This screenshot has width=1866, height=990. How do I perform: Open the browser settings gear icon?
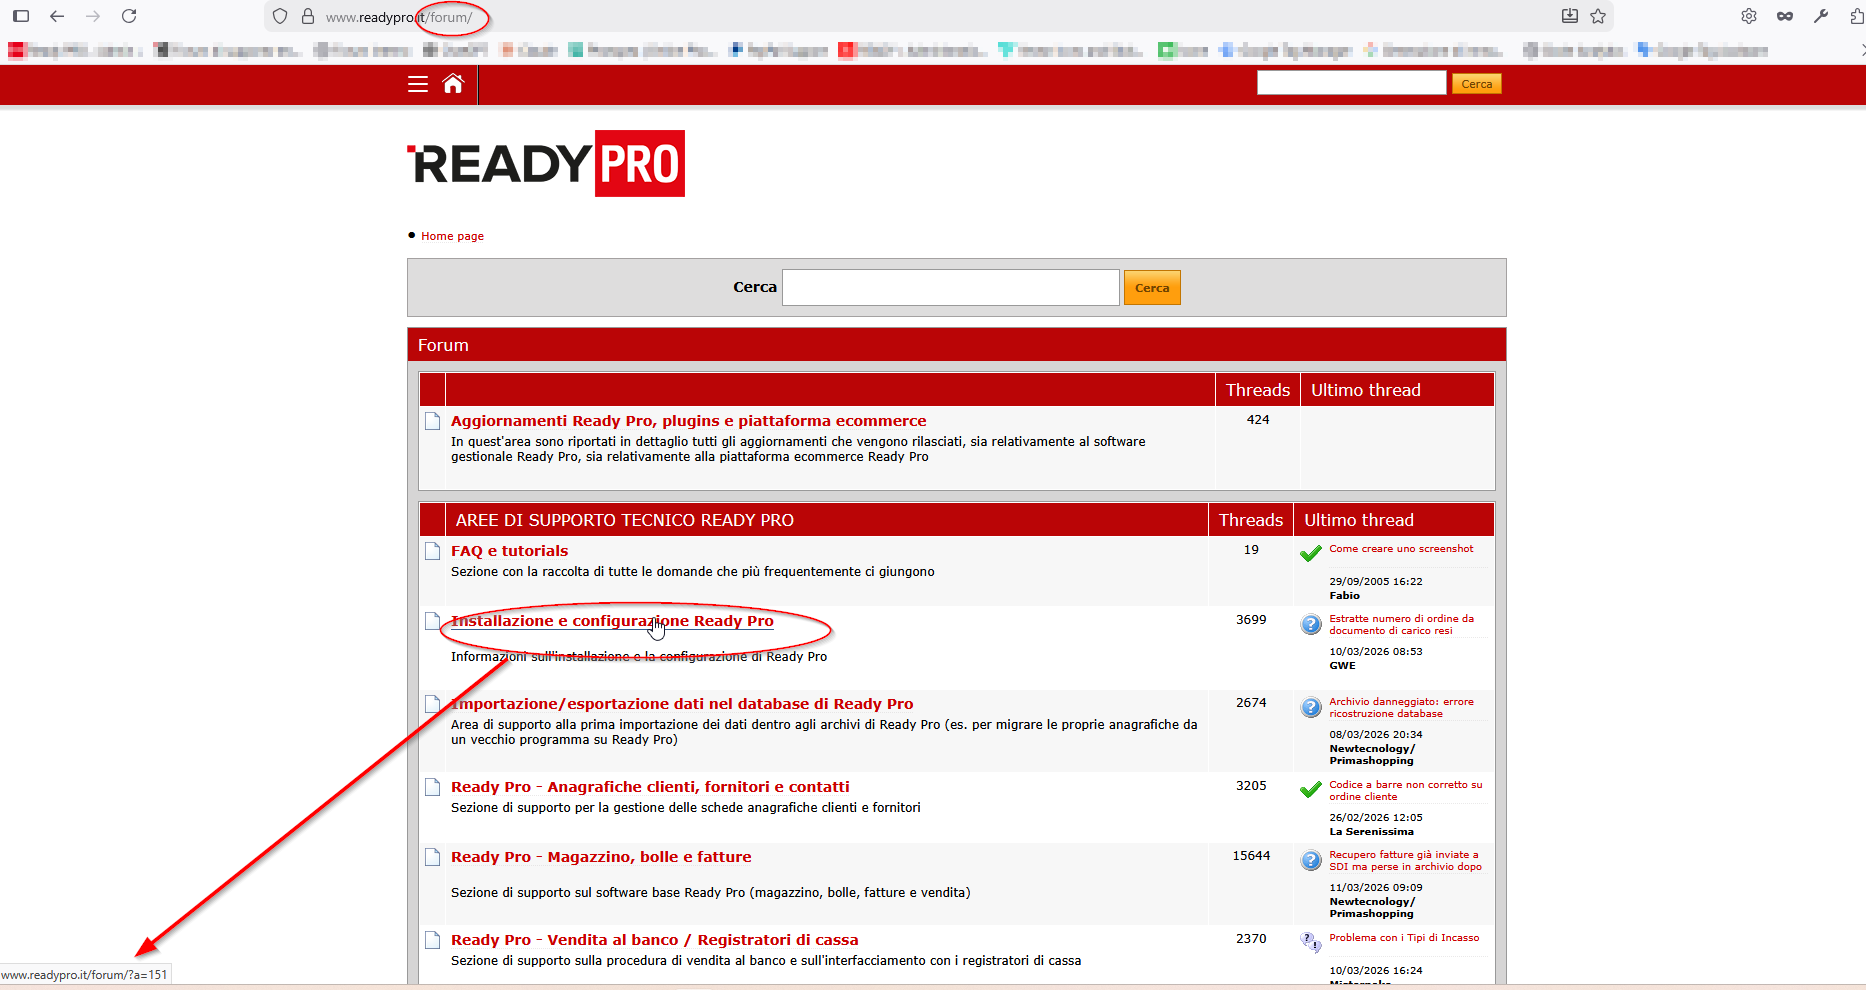(x=1749, y=16)
